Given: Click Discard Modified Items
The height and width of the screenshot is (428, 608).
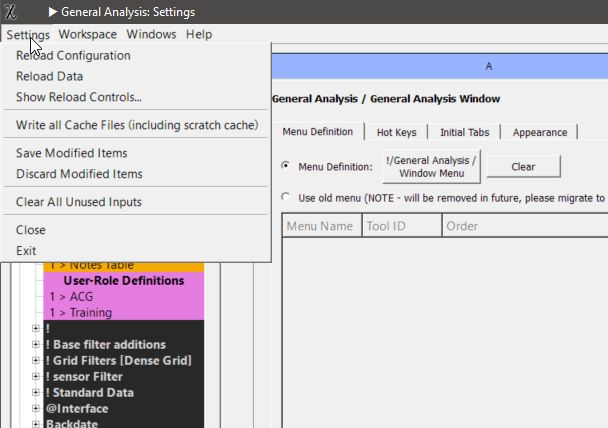Looking at the screenshot, I should tap(136, 174).
